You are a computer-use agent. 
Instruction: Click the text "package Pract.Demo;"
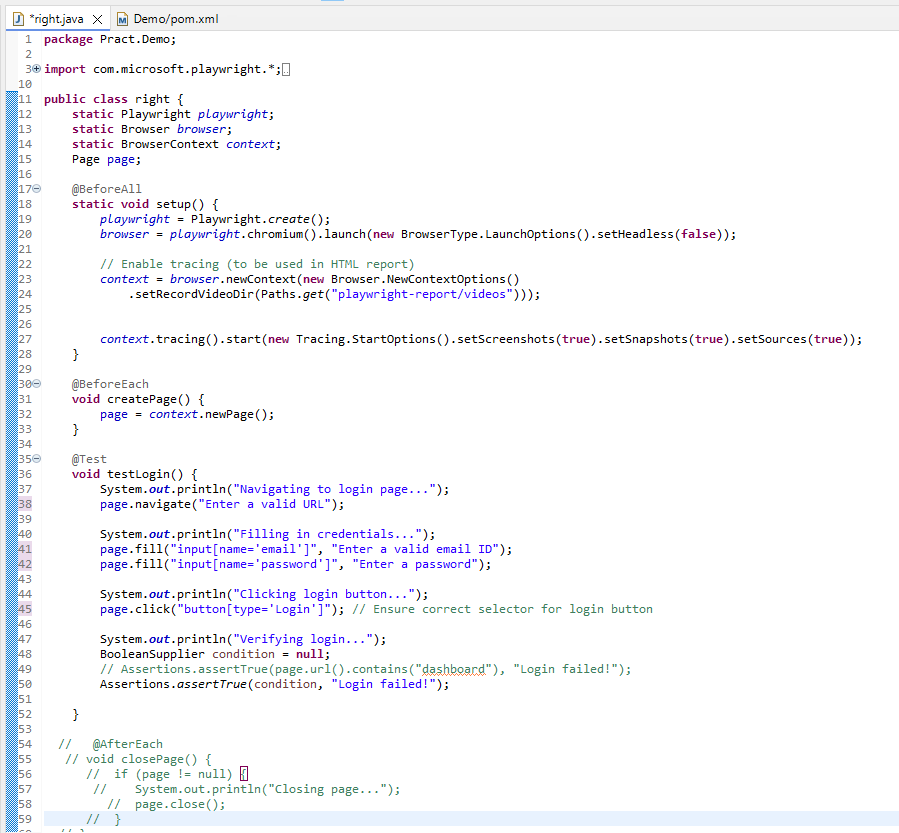pyautogui.click(x=110, y=39)
